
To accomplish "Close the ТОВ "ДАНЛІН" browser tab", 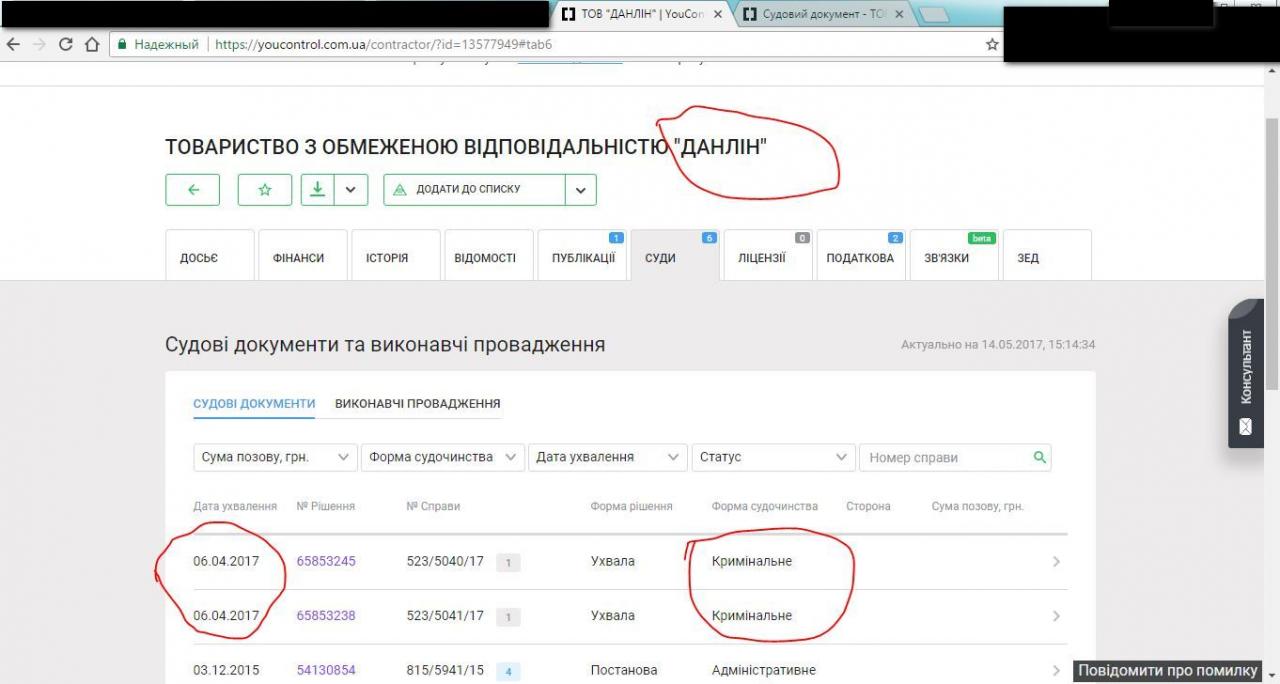I will click(717, 15).
